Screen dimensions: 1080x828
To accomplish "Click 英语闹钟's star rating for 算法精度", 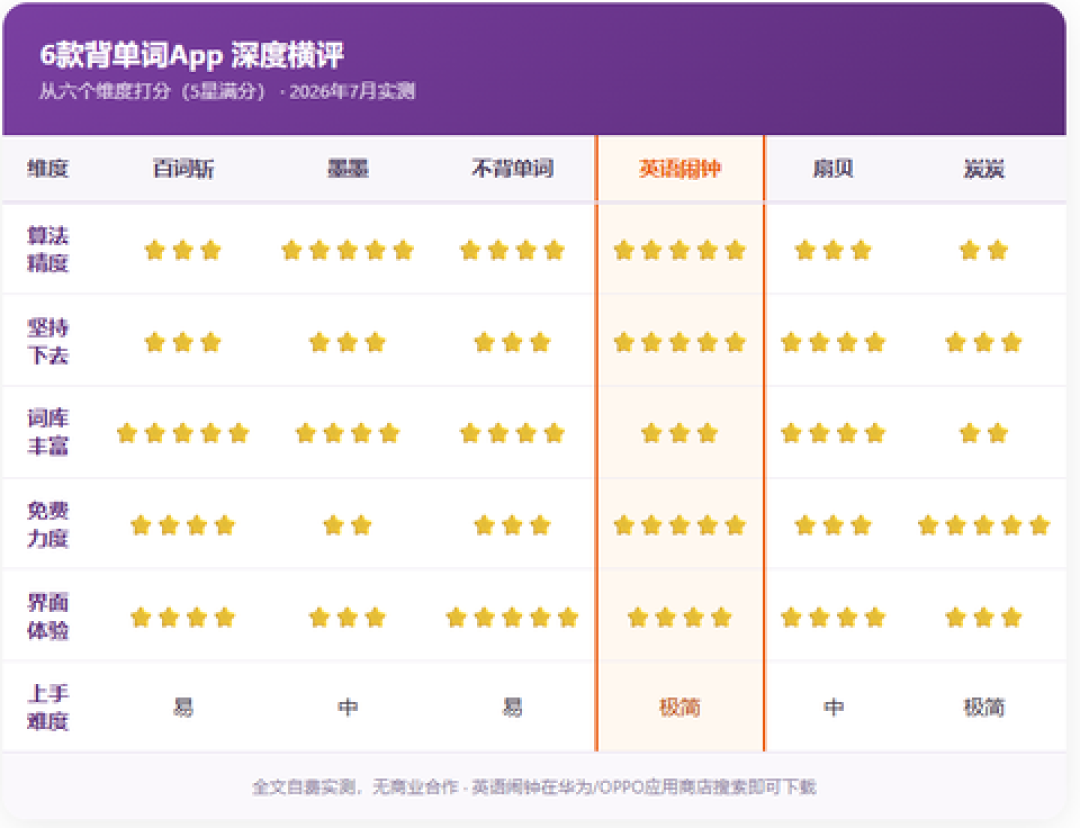I will pos(680,250).
